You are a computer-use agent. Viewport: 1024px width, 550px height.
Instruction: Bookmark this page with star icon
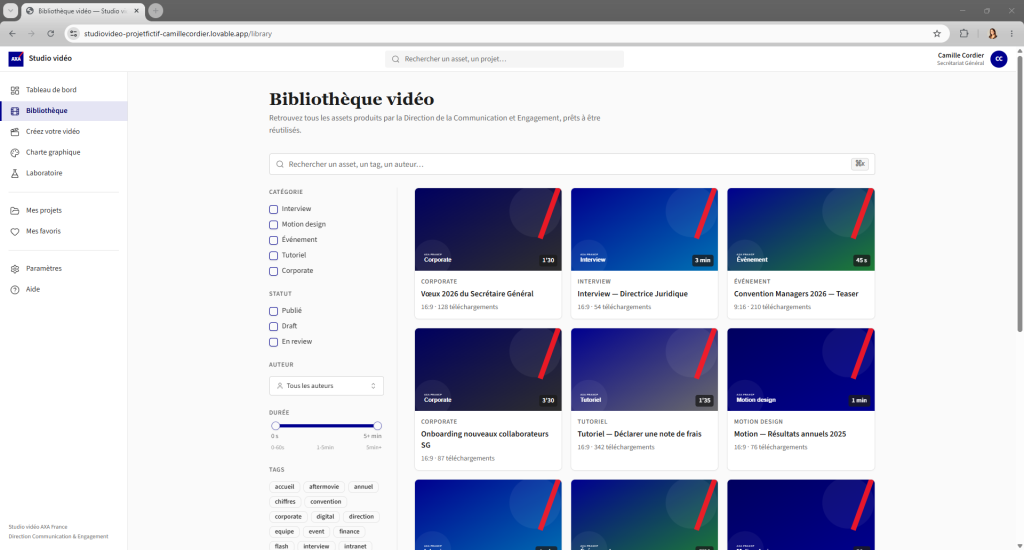[936, 33]
